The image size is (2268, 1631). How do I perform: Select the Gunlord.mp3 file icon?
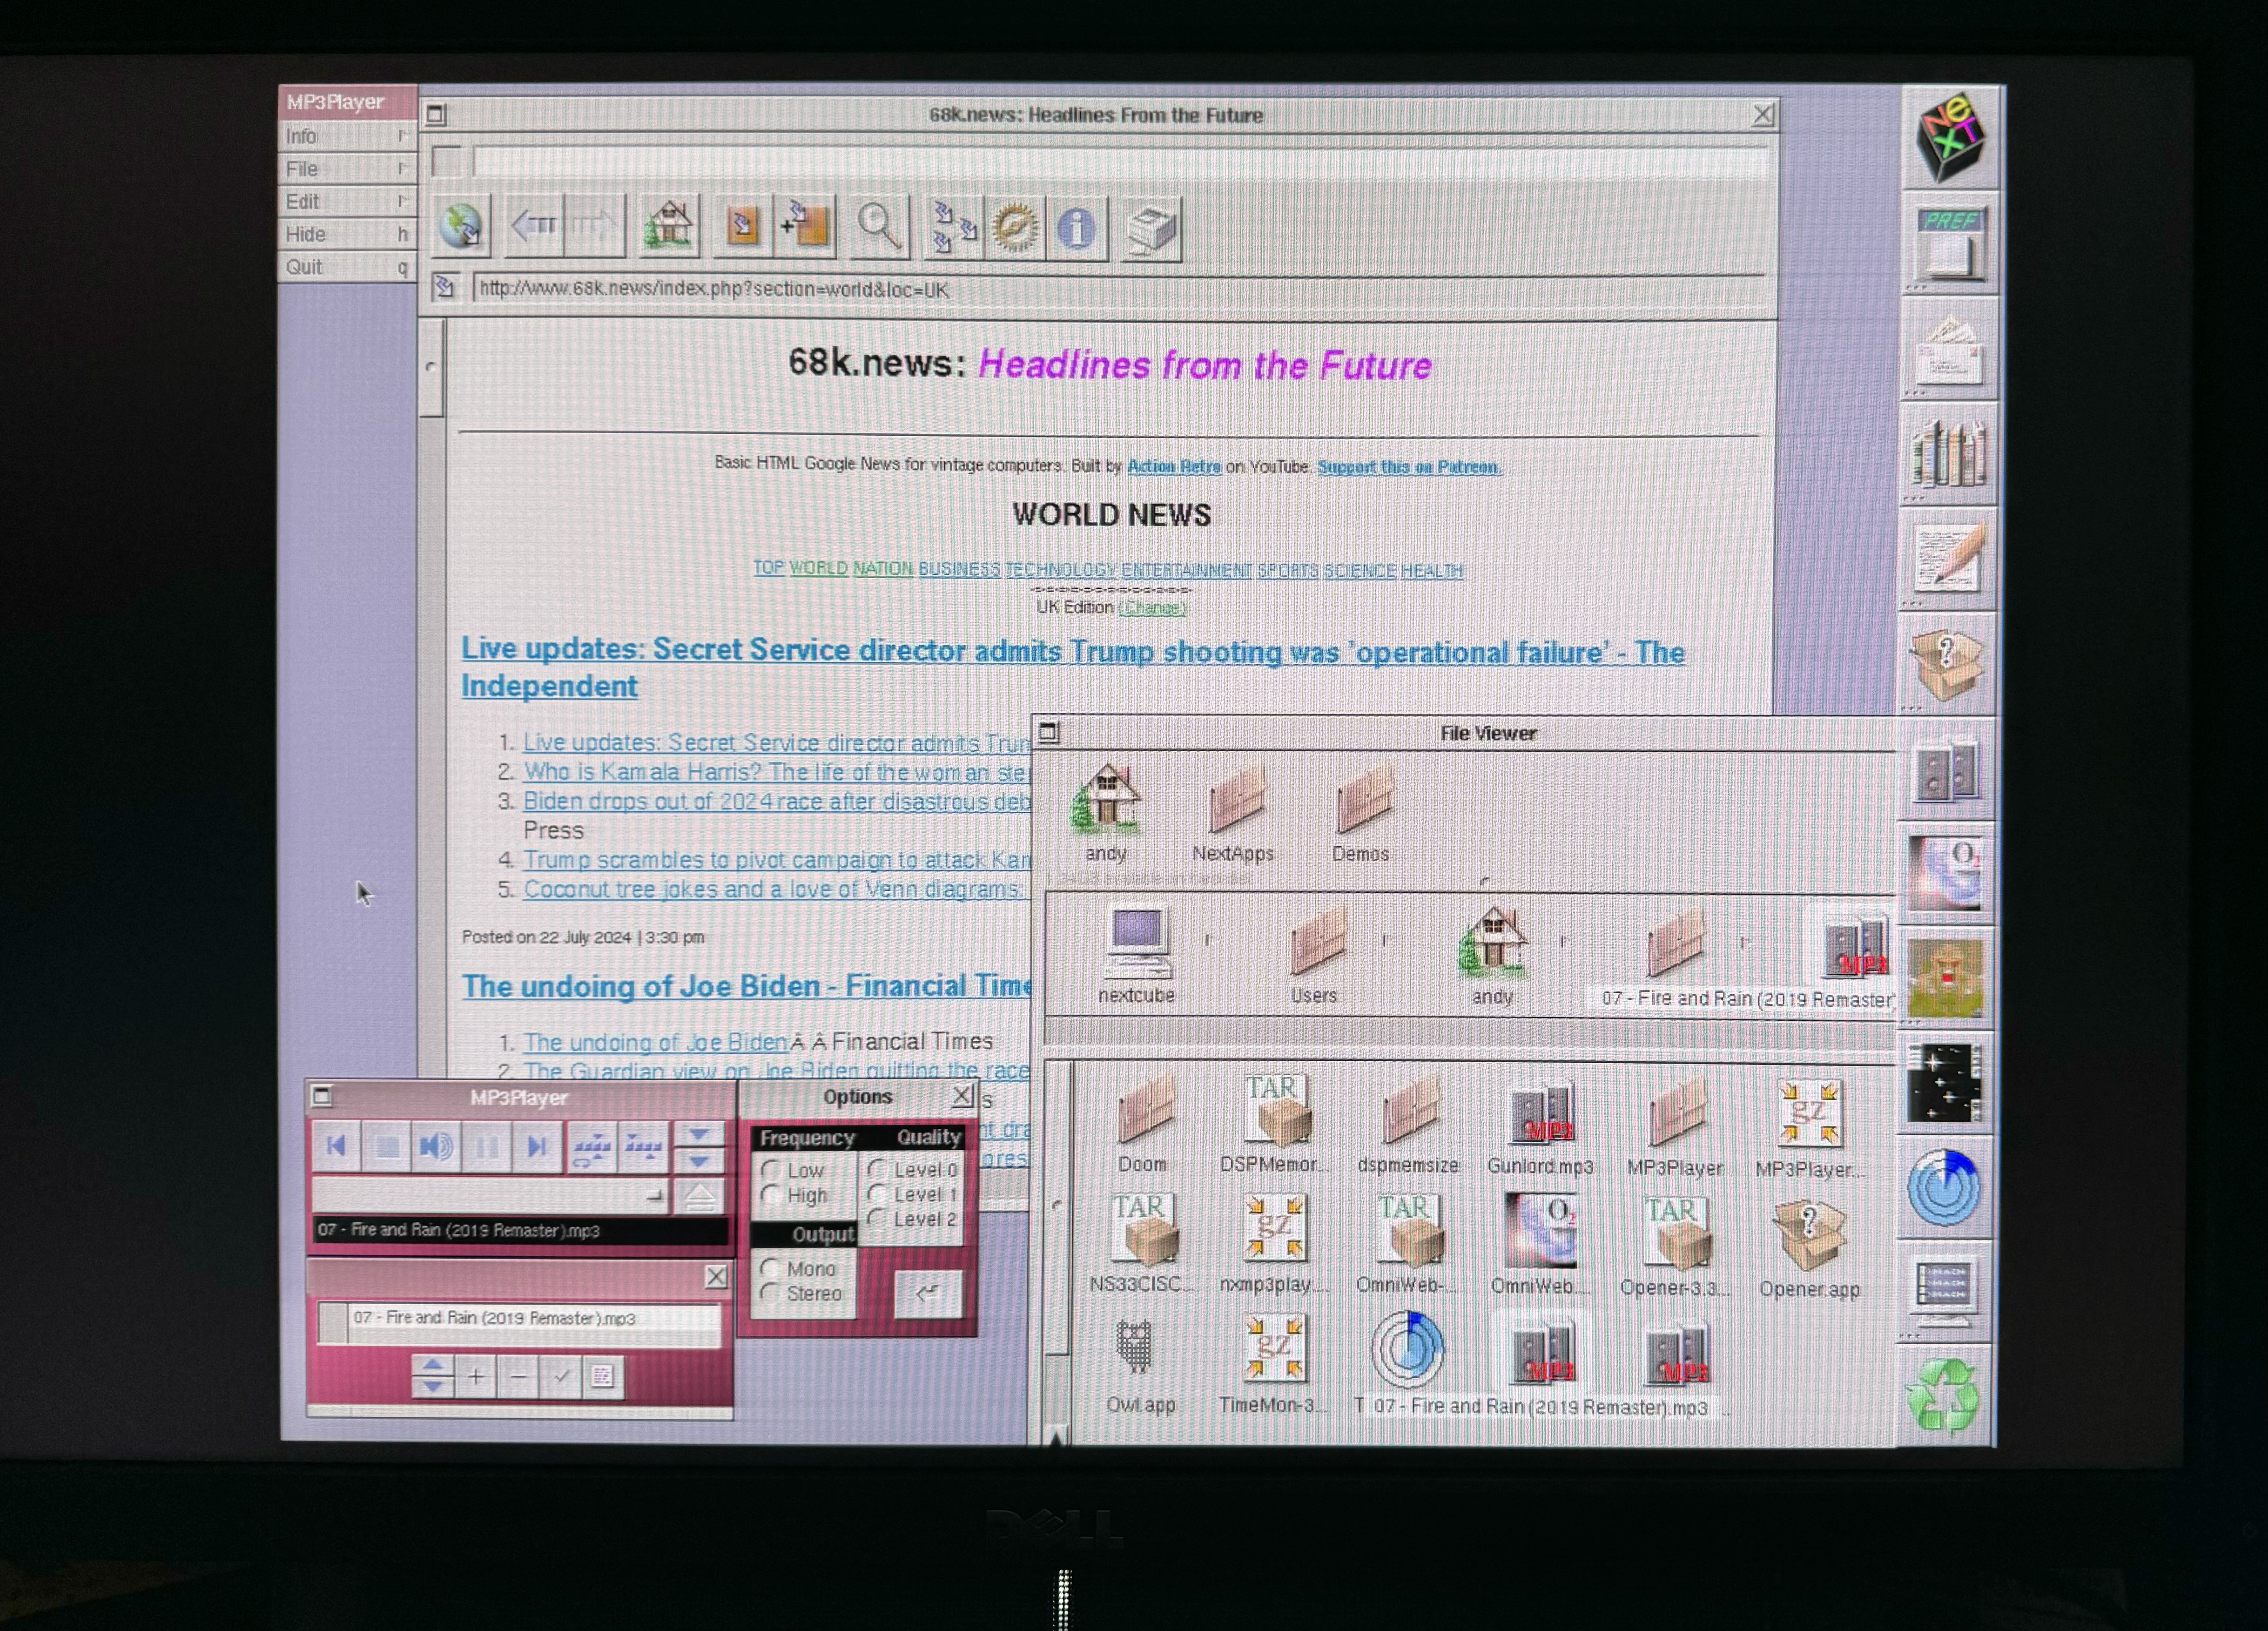(1540, 1114)
